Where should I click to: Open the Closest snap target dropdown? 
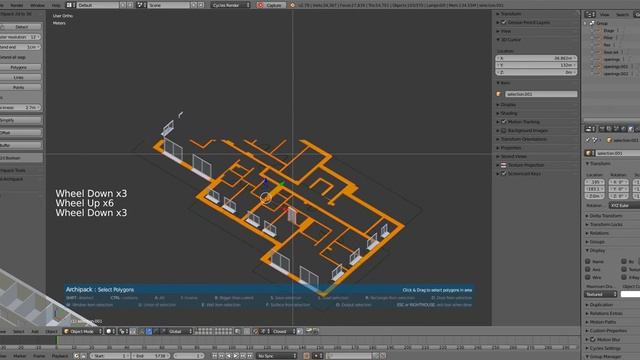coord(283,331)
